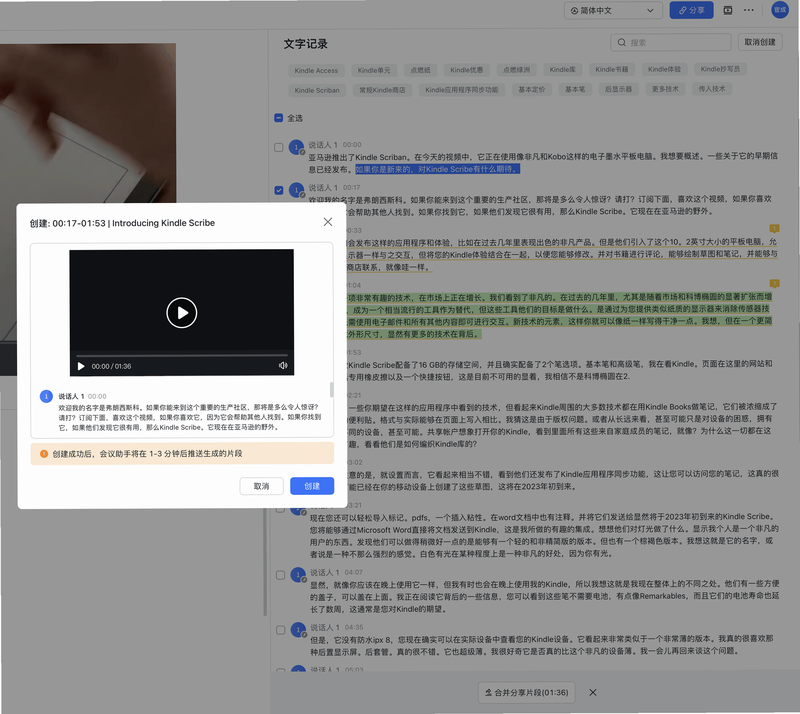Click the speaker avatar at 04:35
800x714 pixels.
tap(298, 630)
